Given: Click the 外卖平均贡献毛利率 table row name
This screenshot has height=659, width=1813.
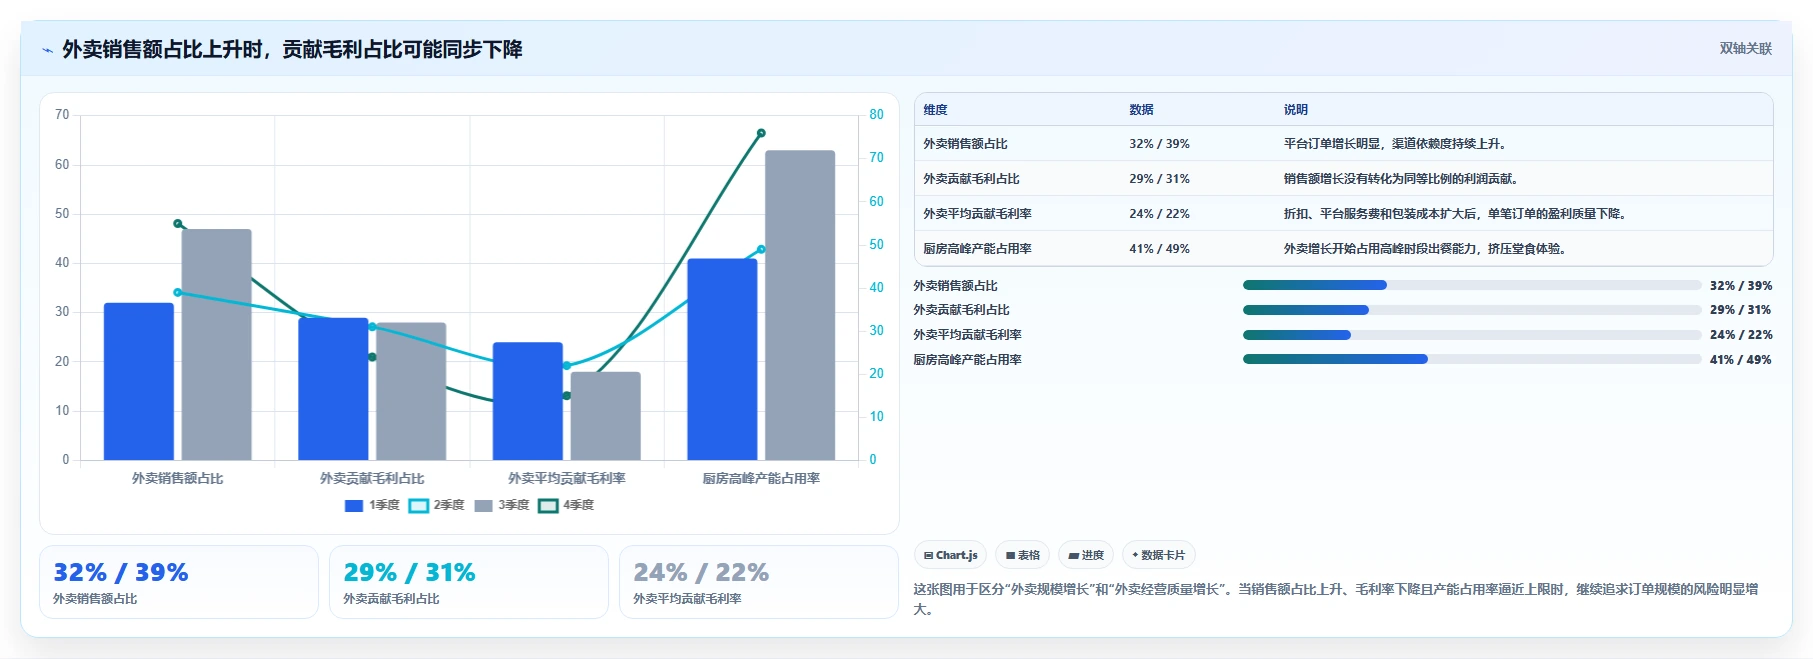Looking at the screenshot, I should [x=977, y=214].
